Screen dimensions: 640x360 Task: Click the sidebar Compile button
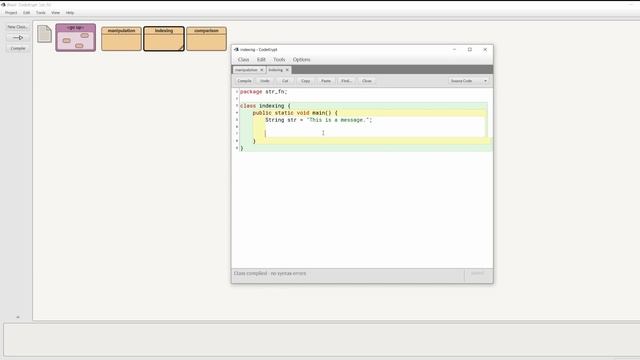[18, 48]
